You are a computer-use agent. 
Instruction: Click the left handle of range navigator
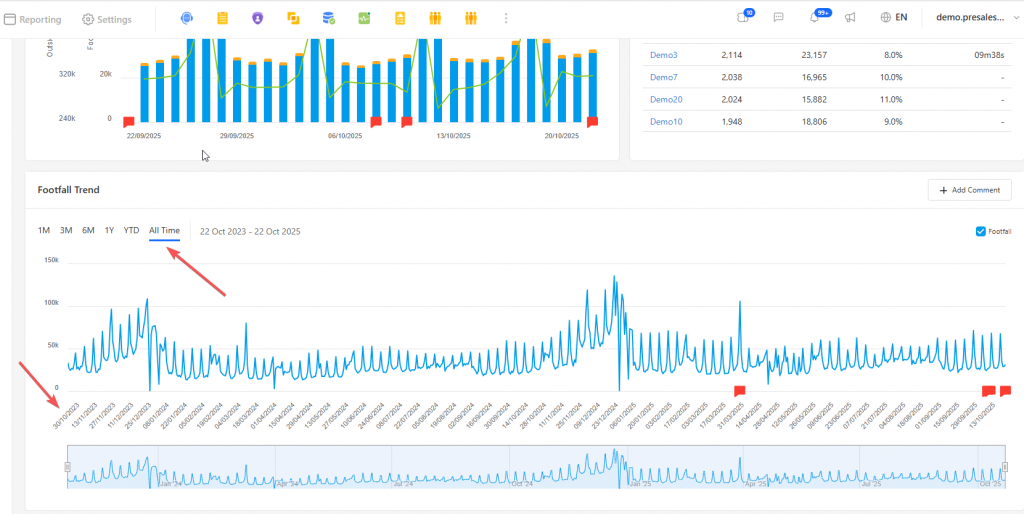coord(67,466)
